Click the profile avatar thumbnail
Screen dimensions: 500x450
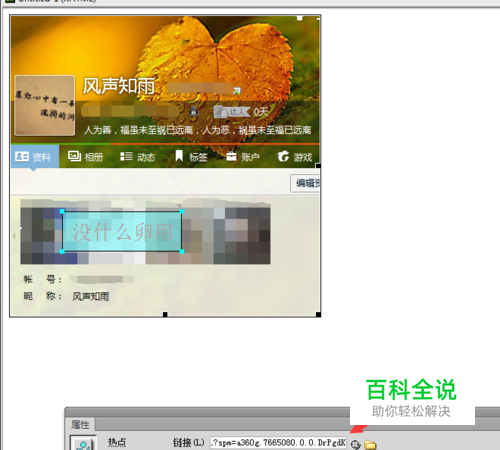coord(45,105)
